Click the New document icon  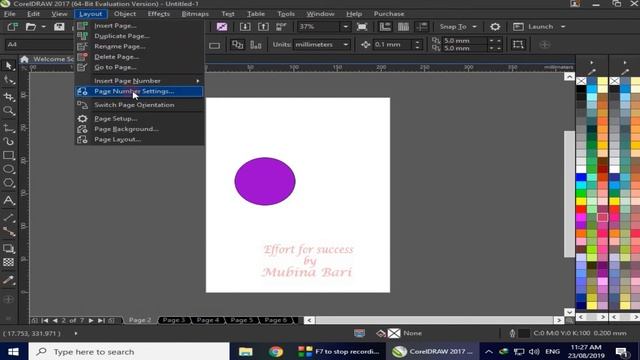click(x=12, y=27)
